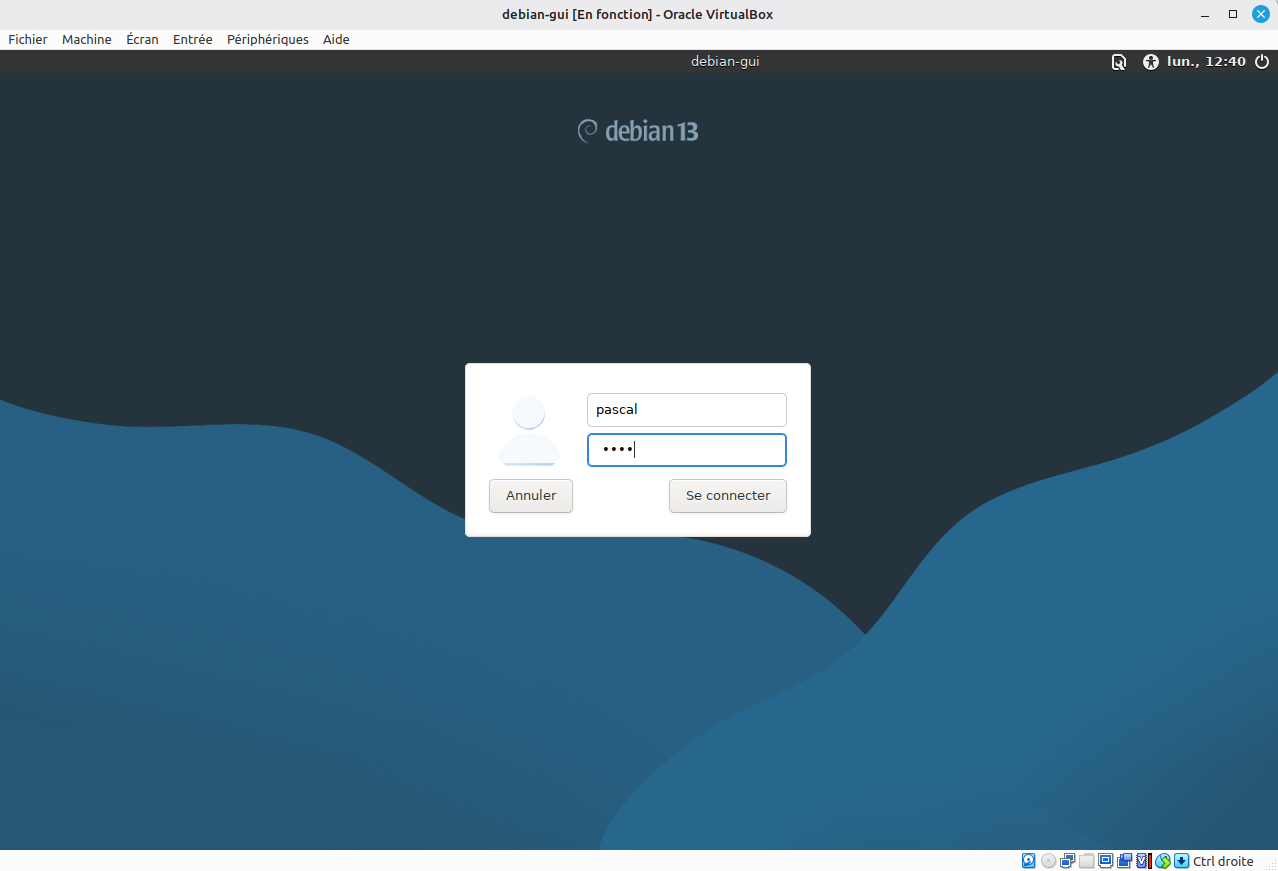Open the Machine menu
This screenshot has width=1278, height=871.
click(87, 39)
